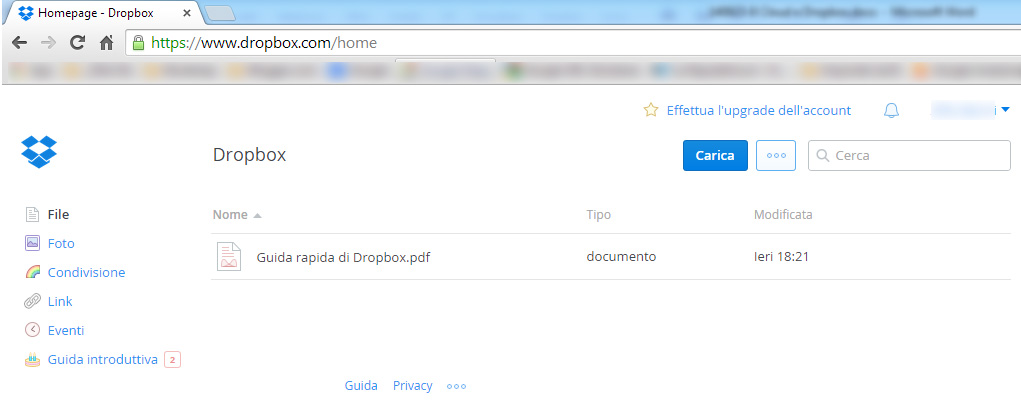Click the star icon beside the upgrade link
The width and height of the screenshot is (1021, 401).
point(650,110)
